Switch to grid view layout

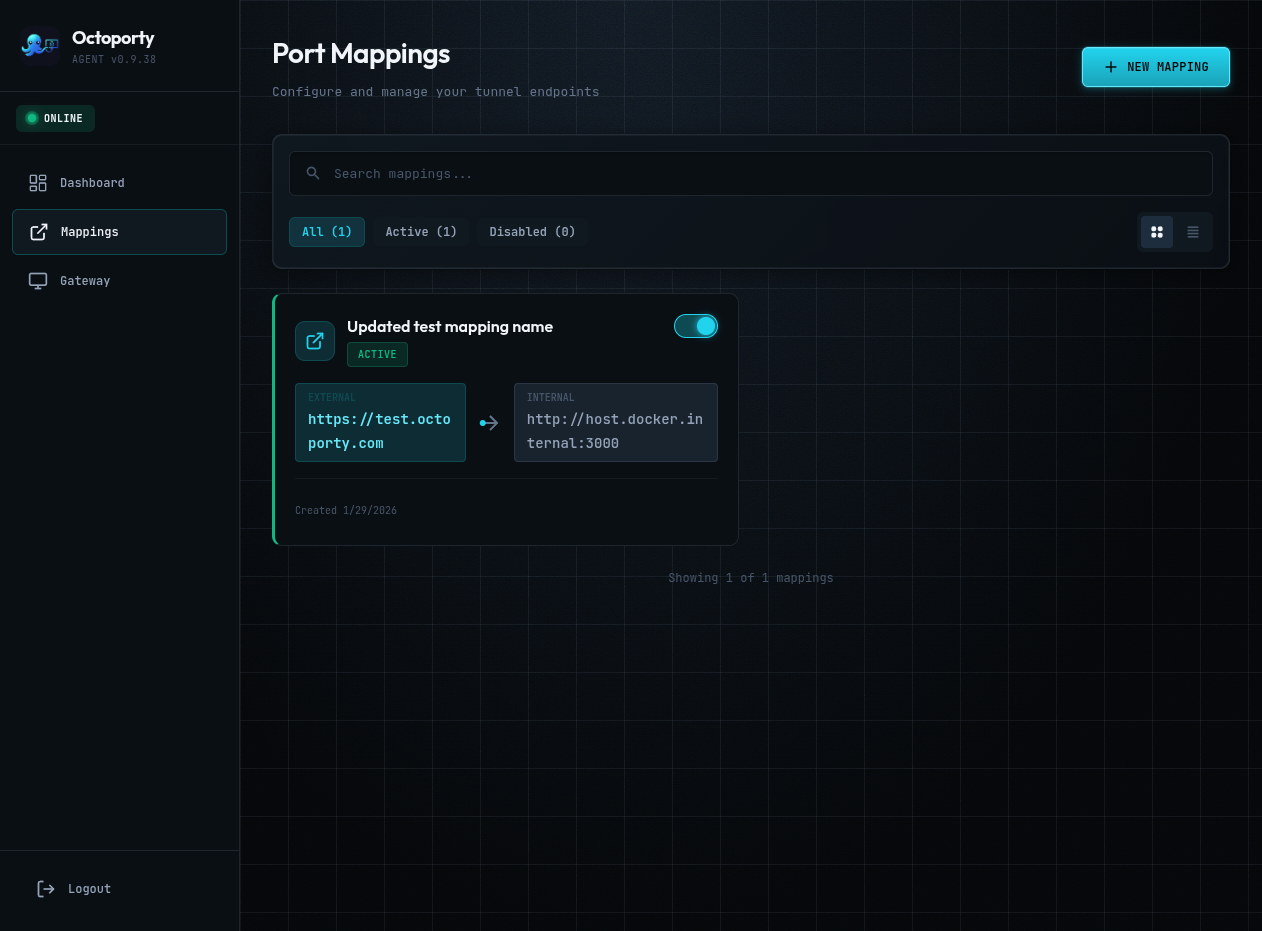pos(1157,232)
